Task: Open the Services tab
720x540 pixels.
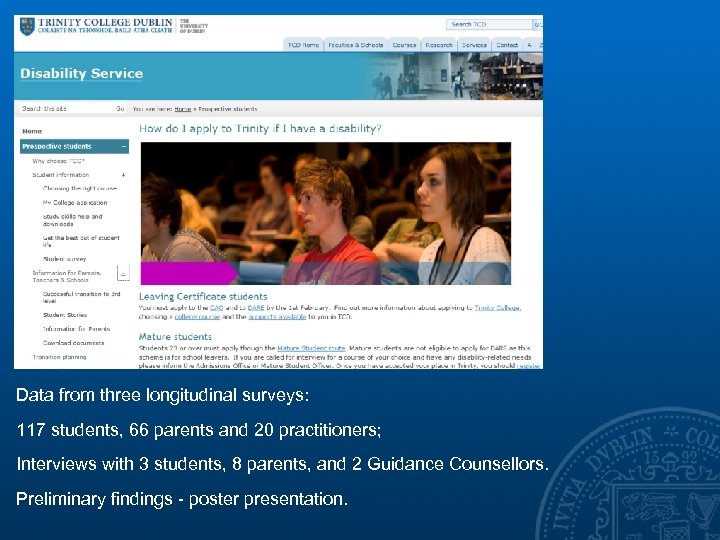Action: coord(474,45)
